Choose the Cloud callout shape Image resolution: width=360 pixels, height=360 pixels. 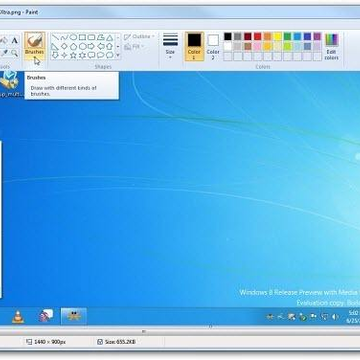pyautogui.click(x=109, y=55)
